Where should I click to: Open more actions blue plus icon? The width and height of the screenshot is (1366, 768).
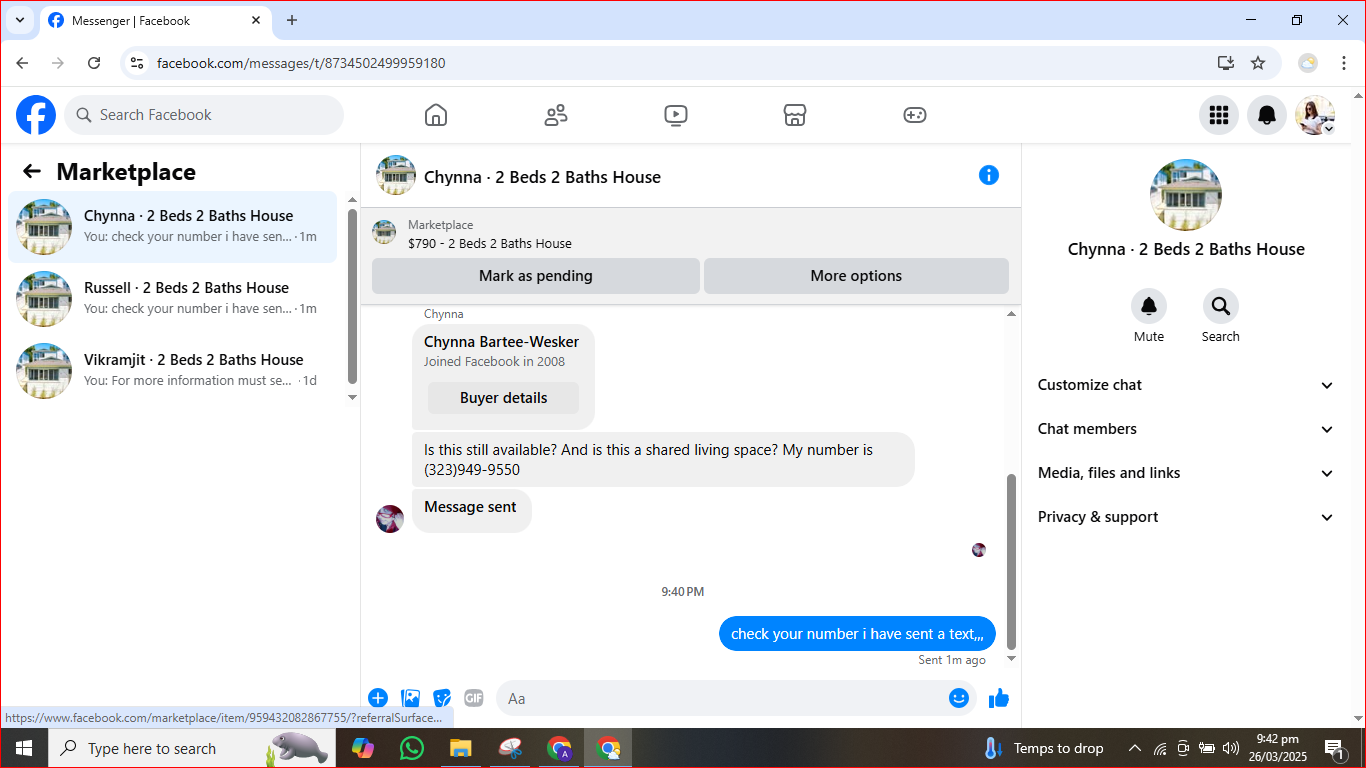[x=378, y=698]
